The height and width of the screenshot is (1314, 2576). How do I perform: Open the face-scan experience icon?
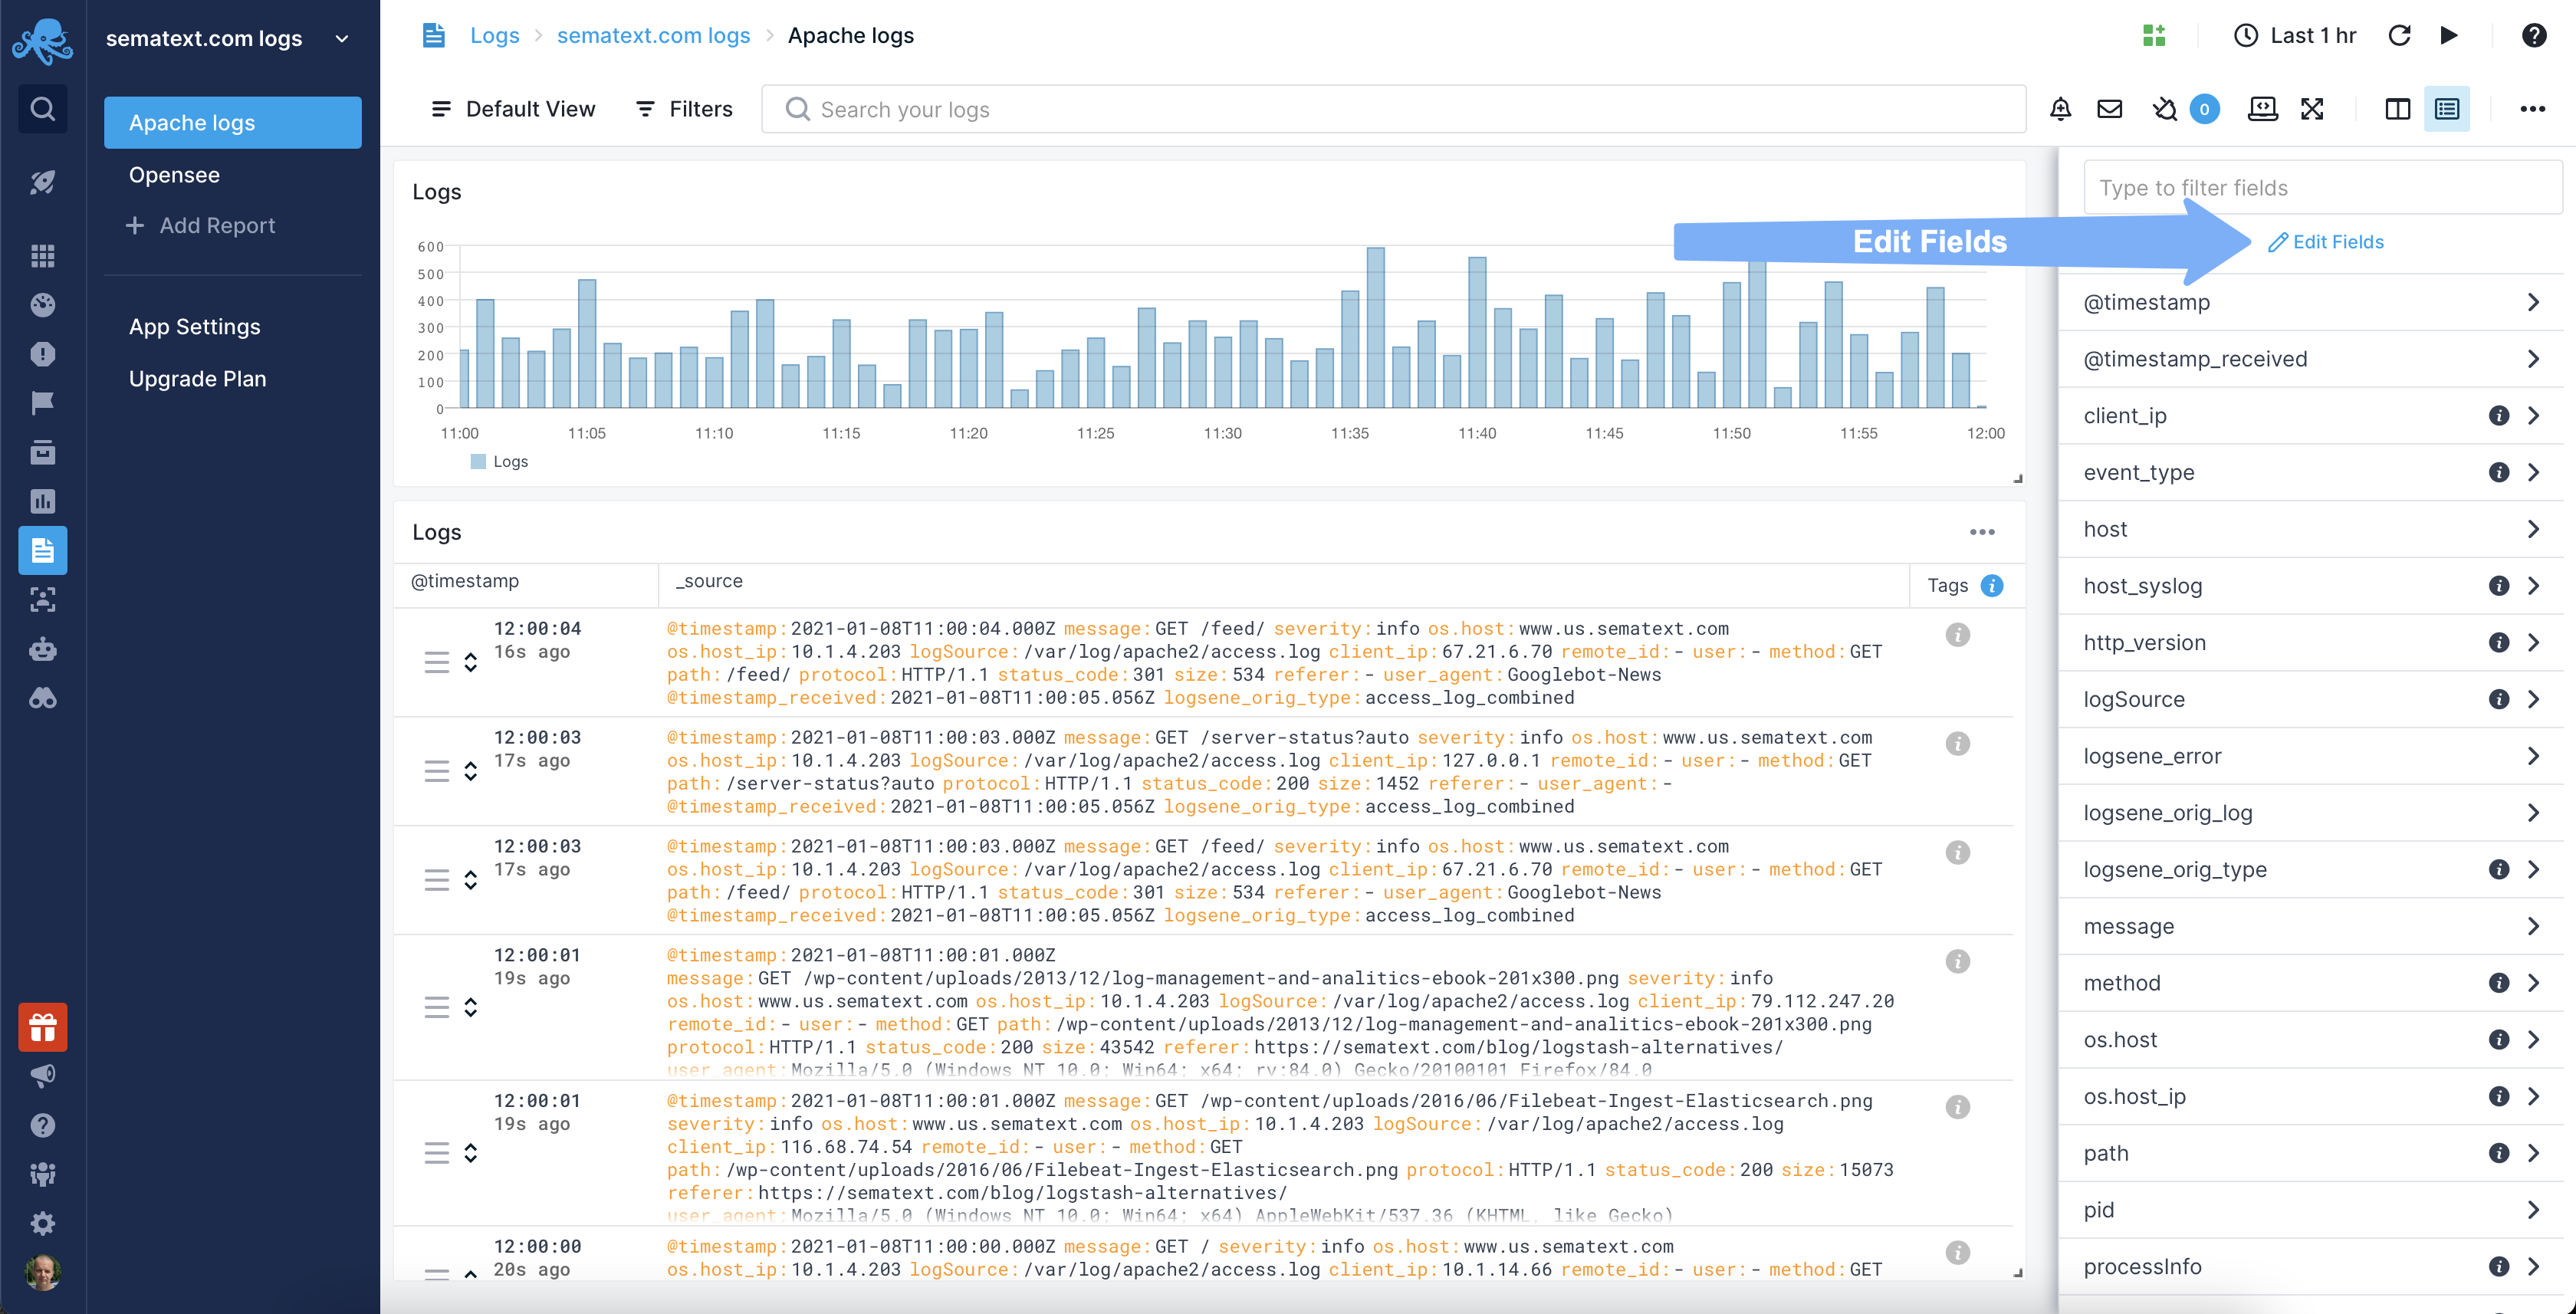pos(42,599)
